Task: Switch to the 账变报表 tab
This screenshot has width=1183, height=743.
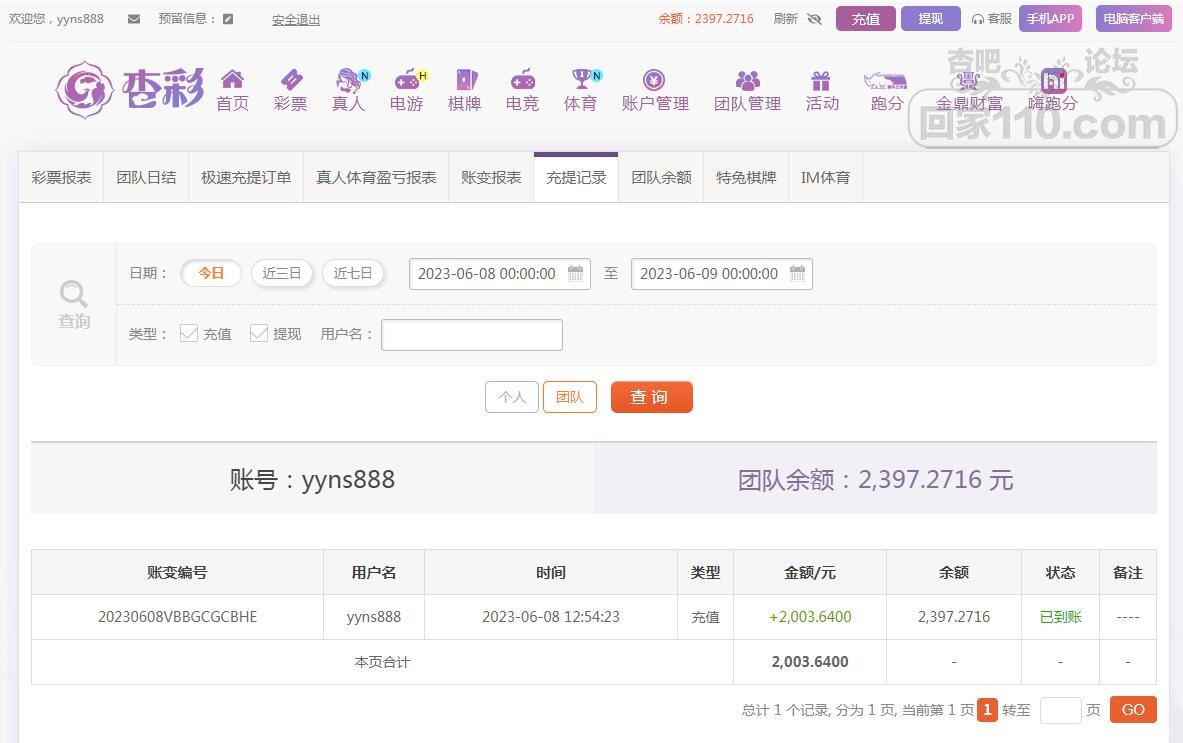Action: pyautogui.click(x=491, y=178)
